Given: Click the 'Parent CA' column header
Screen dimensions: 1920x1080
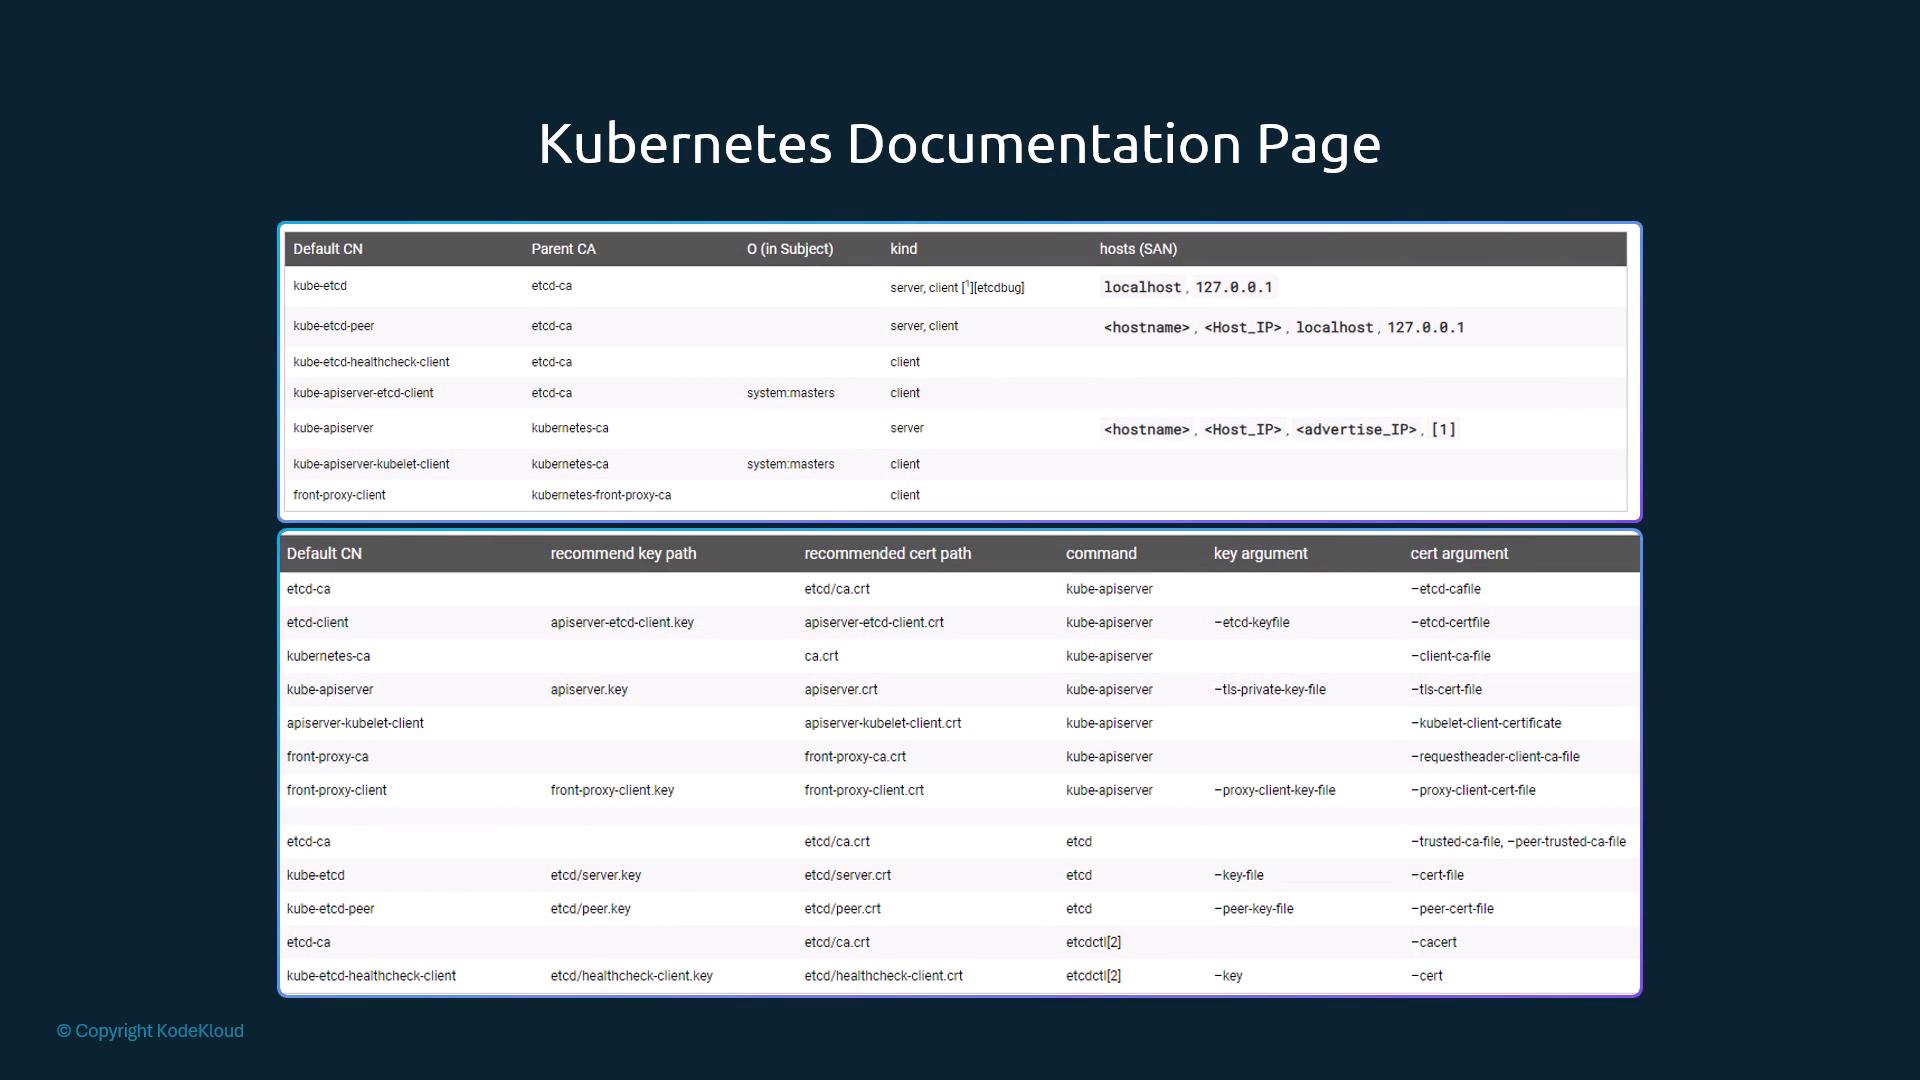Looking at the screenshot, I should tap(563, 249).
